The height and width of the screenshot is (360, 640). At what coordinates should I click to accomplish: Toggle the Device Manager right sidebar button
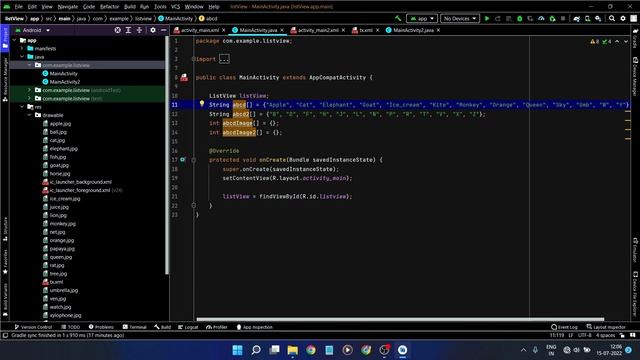(635, 76)
